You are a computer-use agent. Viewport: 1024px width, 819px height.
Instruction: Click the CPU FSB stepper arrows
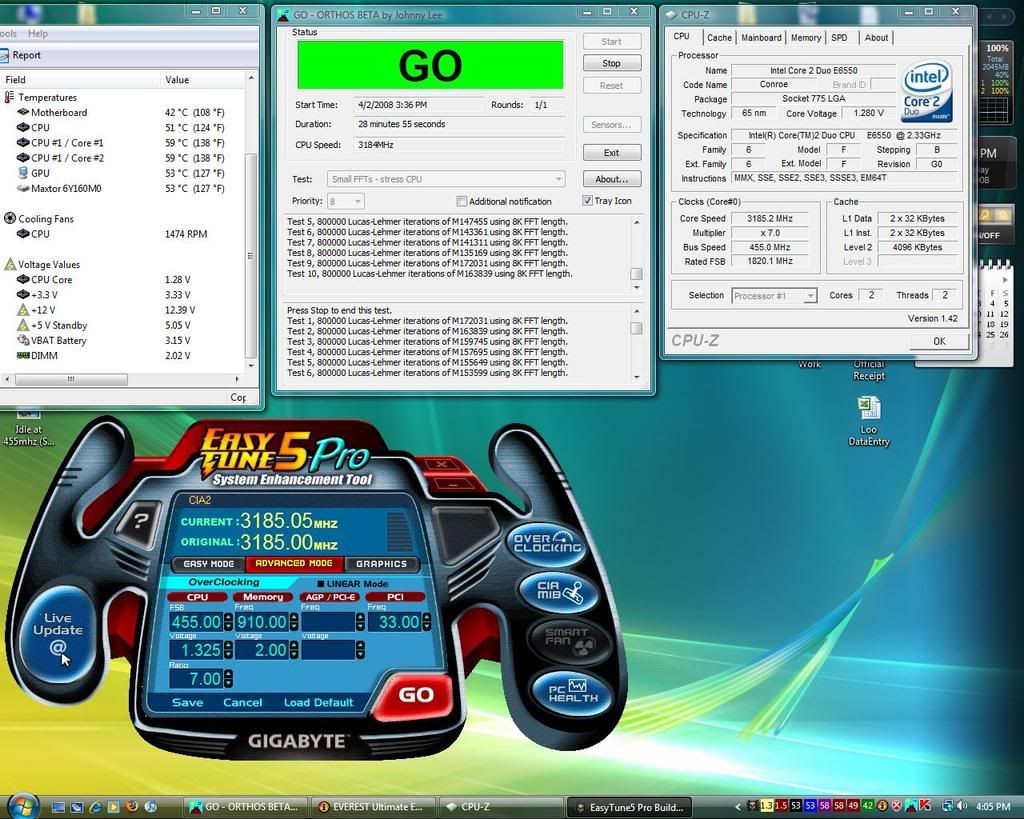tap(227, 621)
